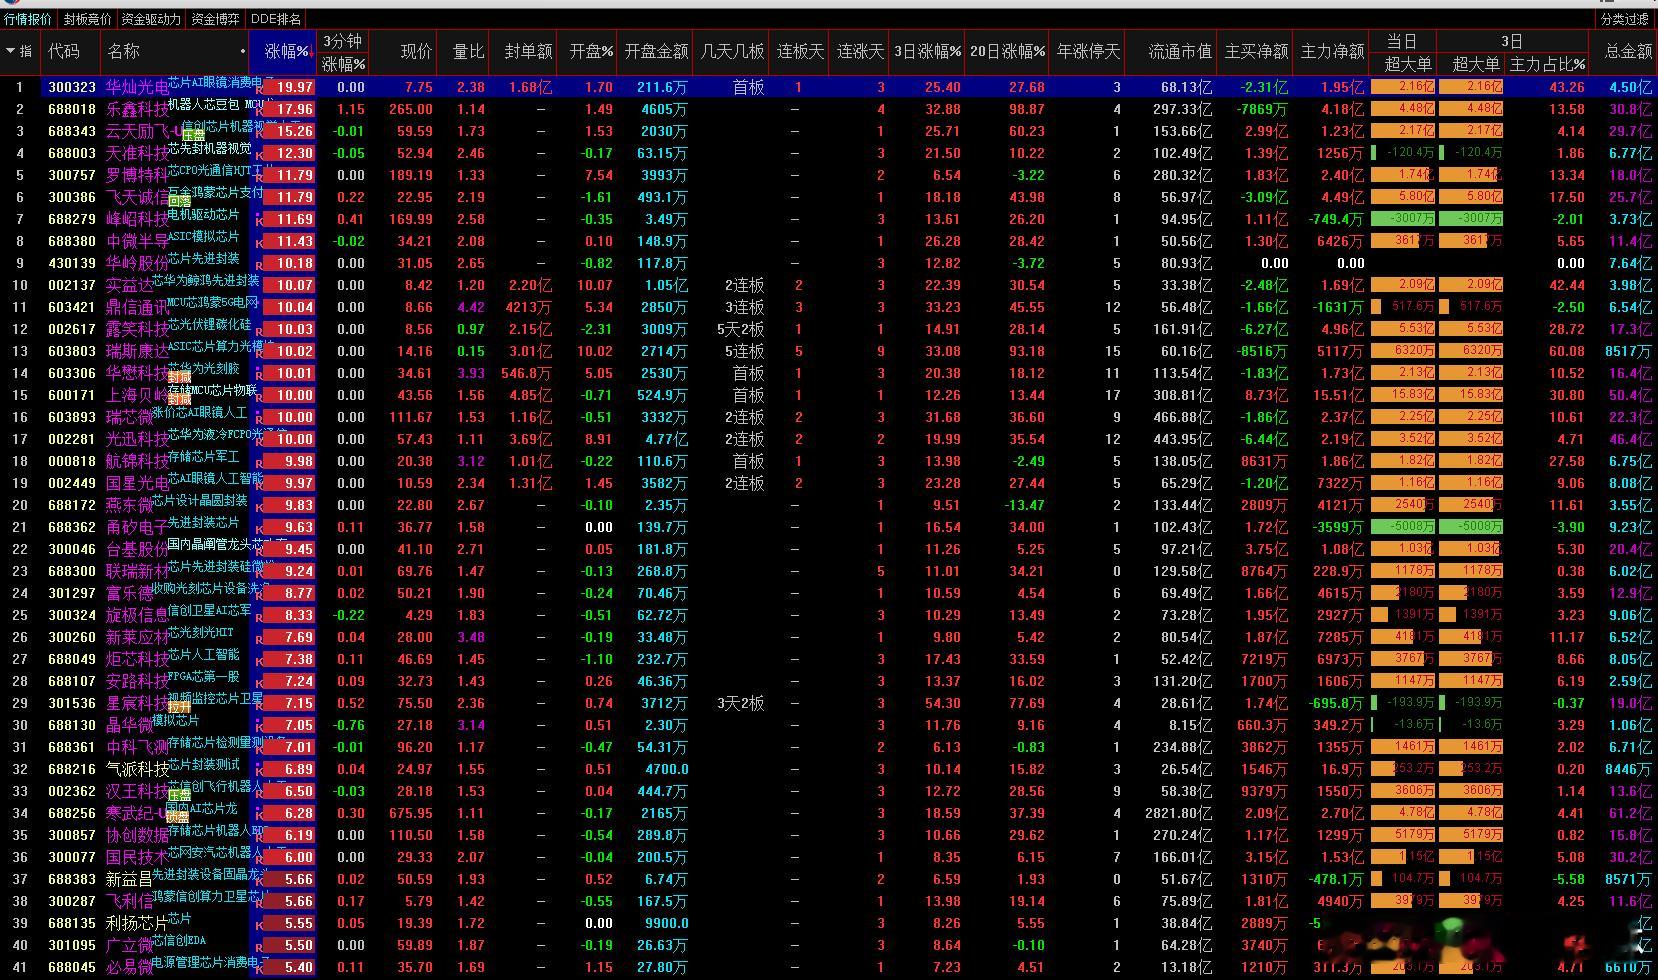Sort by 代码 column header
Image resolution: width=1658 pixels, height=980 pixels.
(64, 51)
